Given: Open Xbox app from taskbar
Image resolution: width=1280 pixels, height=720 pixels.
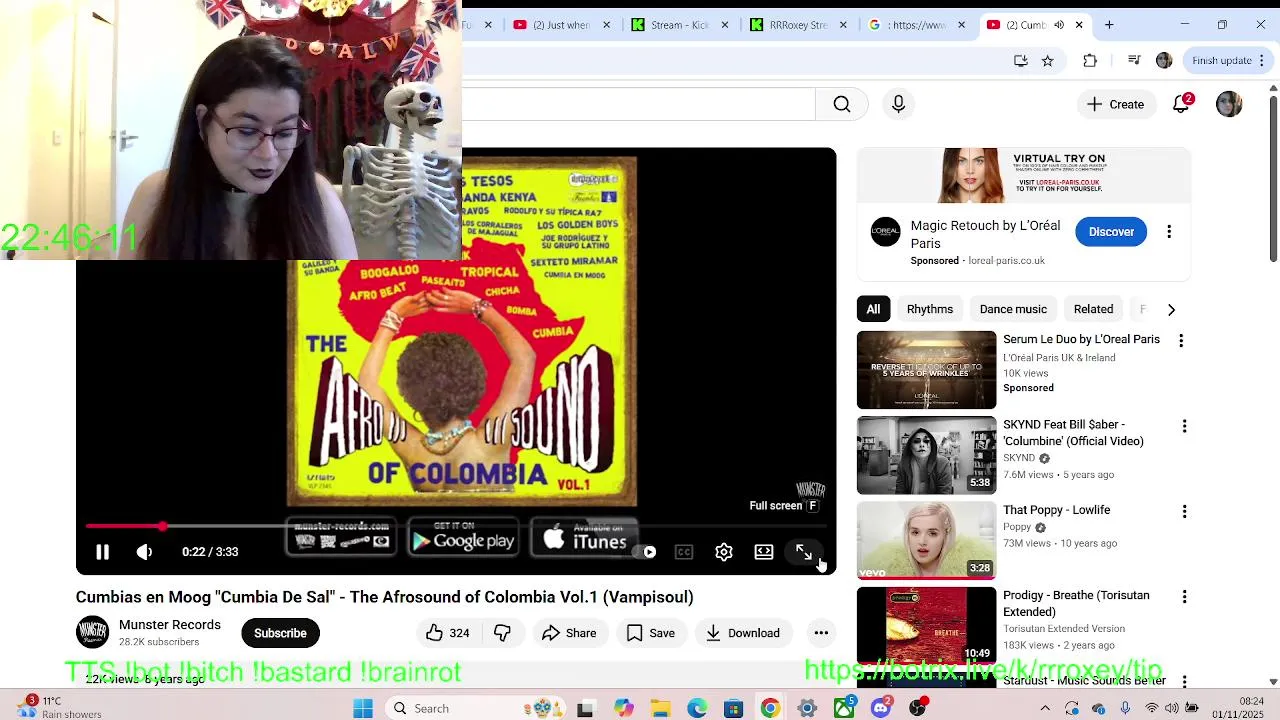Looking at the screenshot, I should click(x=845, y=709).
